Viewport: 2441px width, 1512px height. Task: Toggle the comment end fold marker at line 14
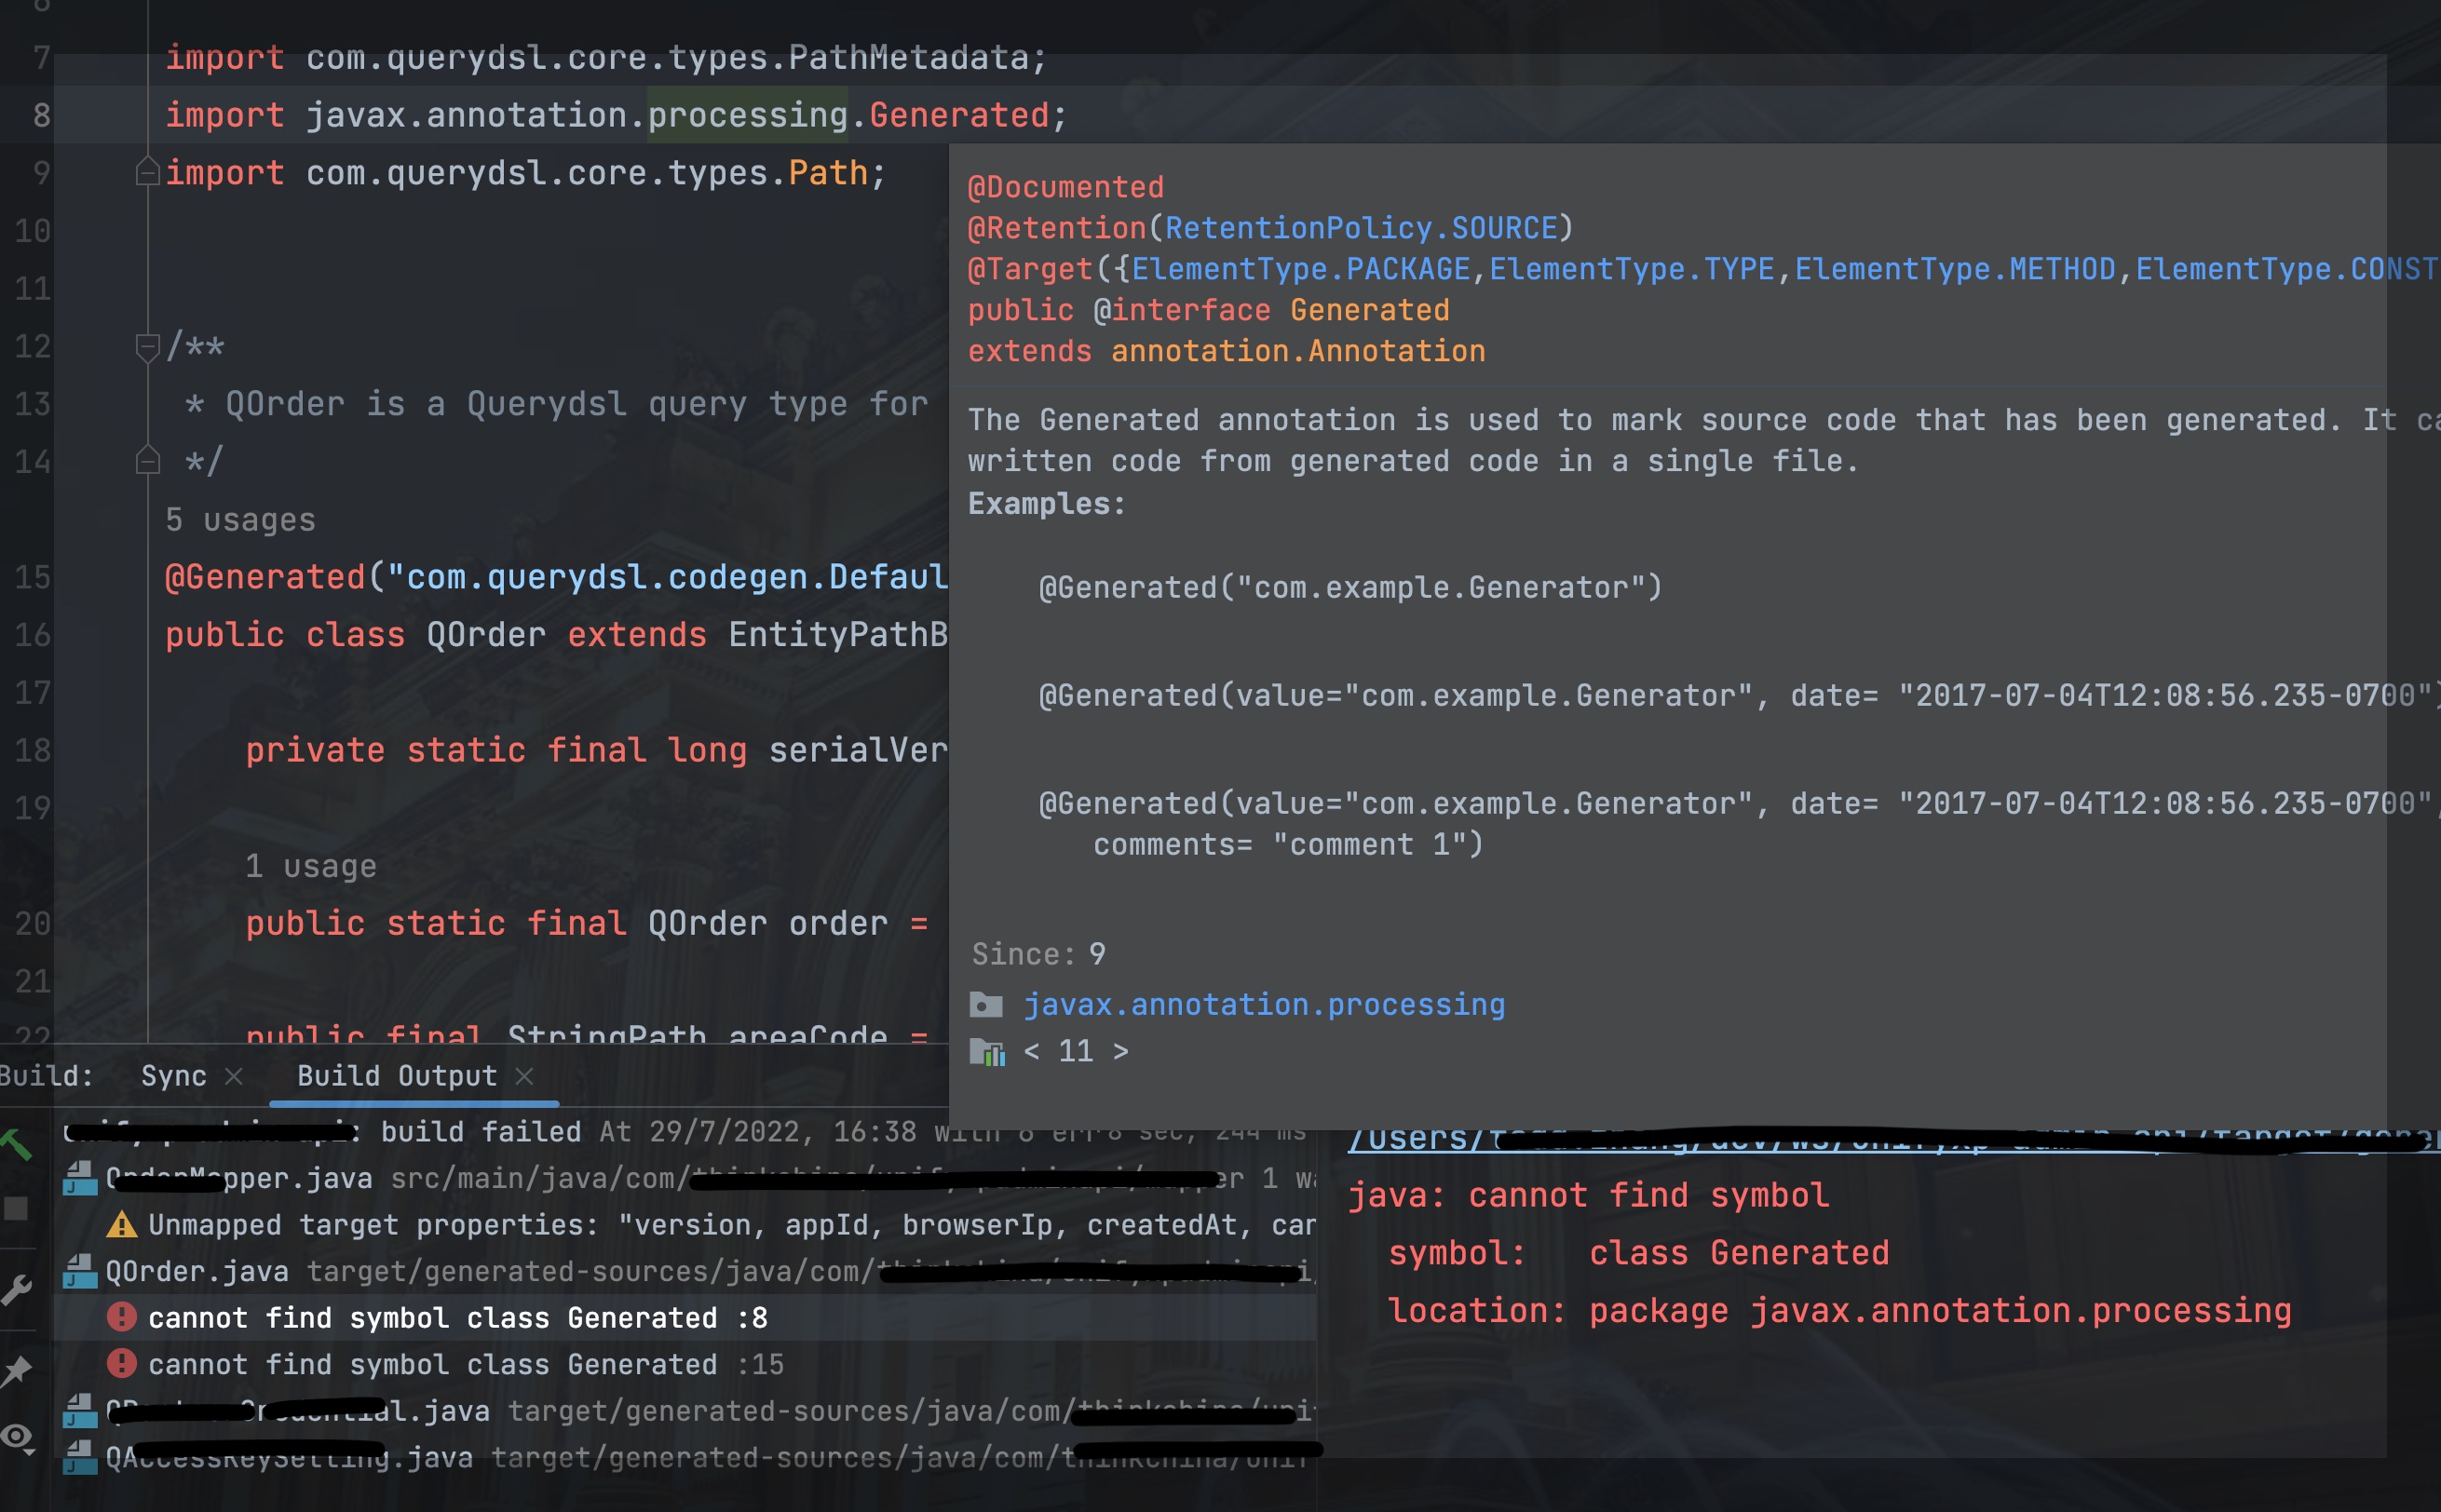(x=147, y=461)
